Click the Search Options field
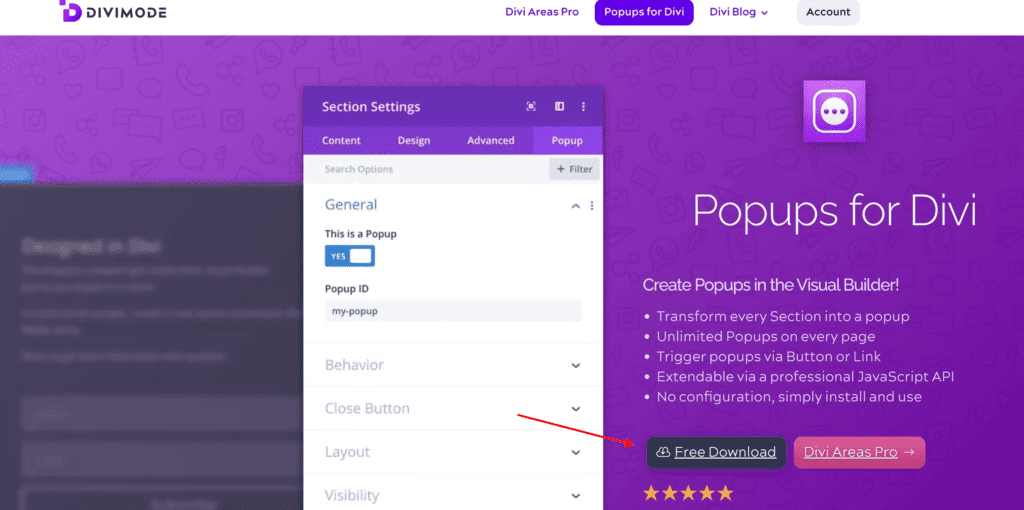The width and height of the screenshot is (1024, 510). 428,169
